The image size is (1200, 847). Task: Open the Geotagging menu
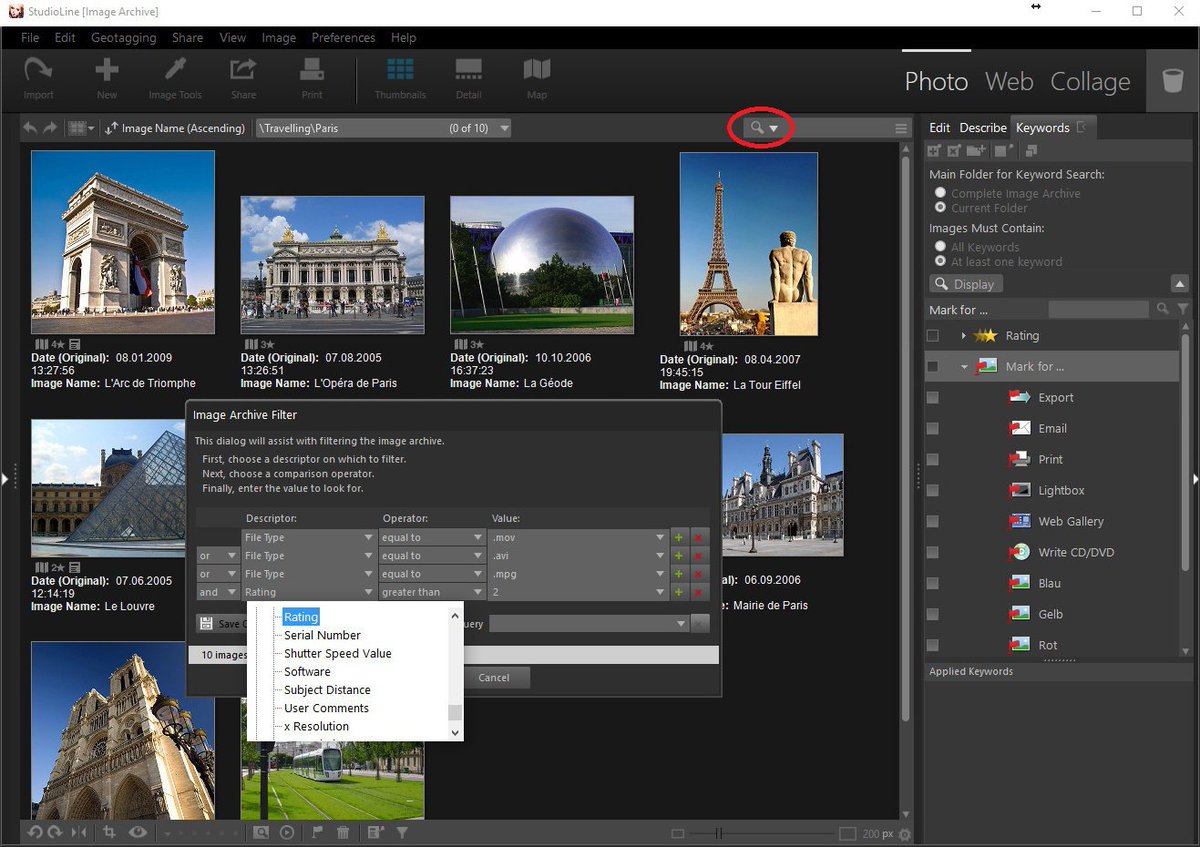click(123, 38)
